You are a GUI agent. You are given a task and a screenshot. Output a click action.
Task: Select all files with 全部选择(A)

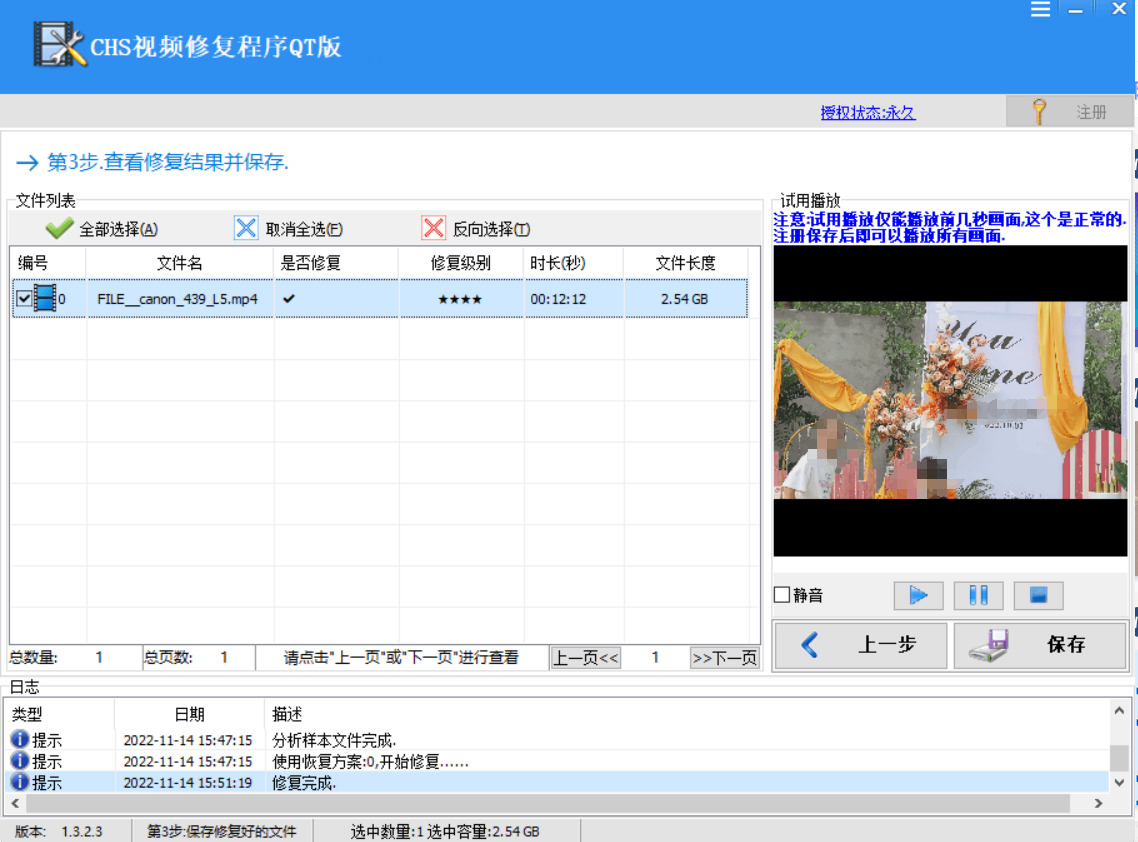tap(102, 229)
